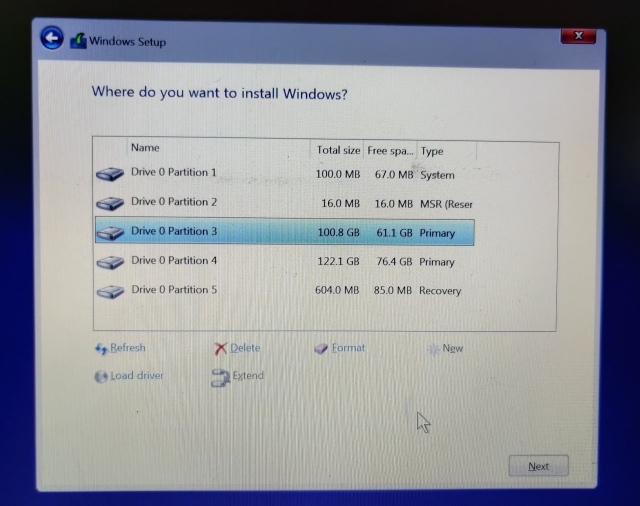
Task: Click the 76.4 GB free space cell
Action: 394,262
